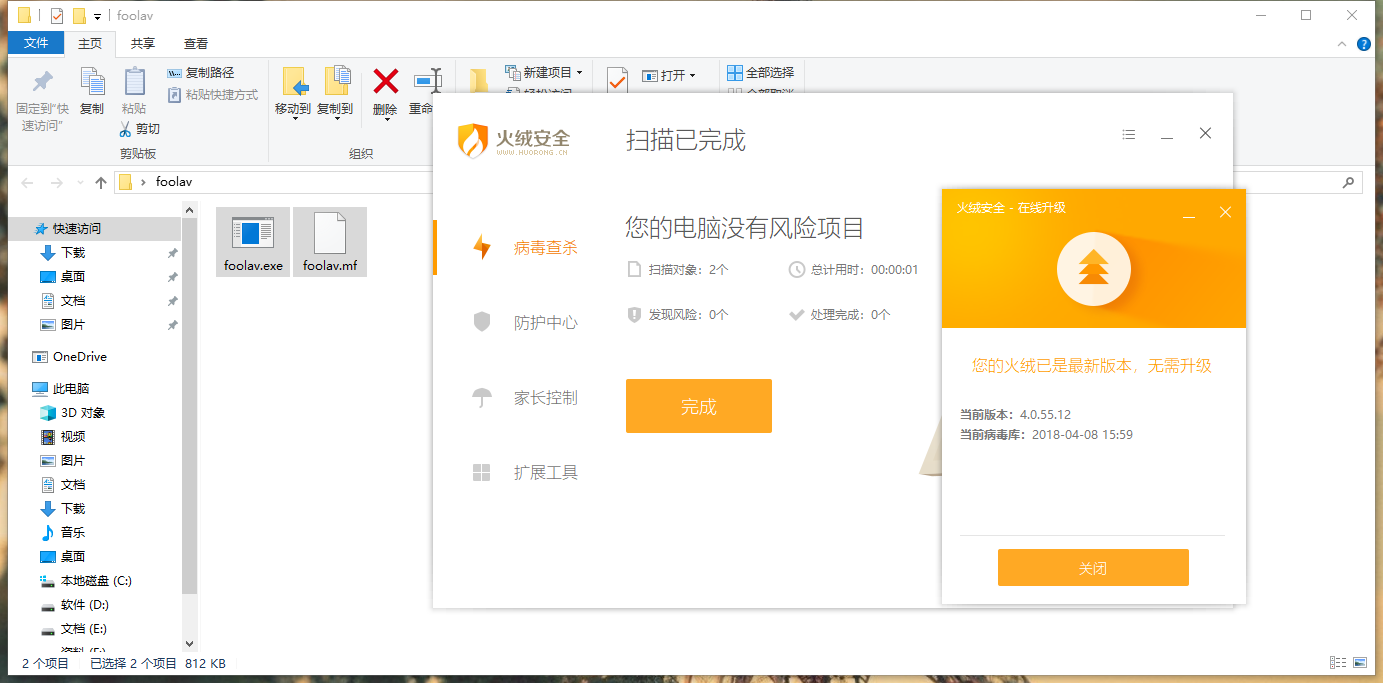Open the 文件 (File) ribbon tab
The image size is (1383, 683).
click(36, 43)
